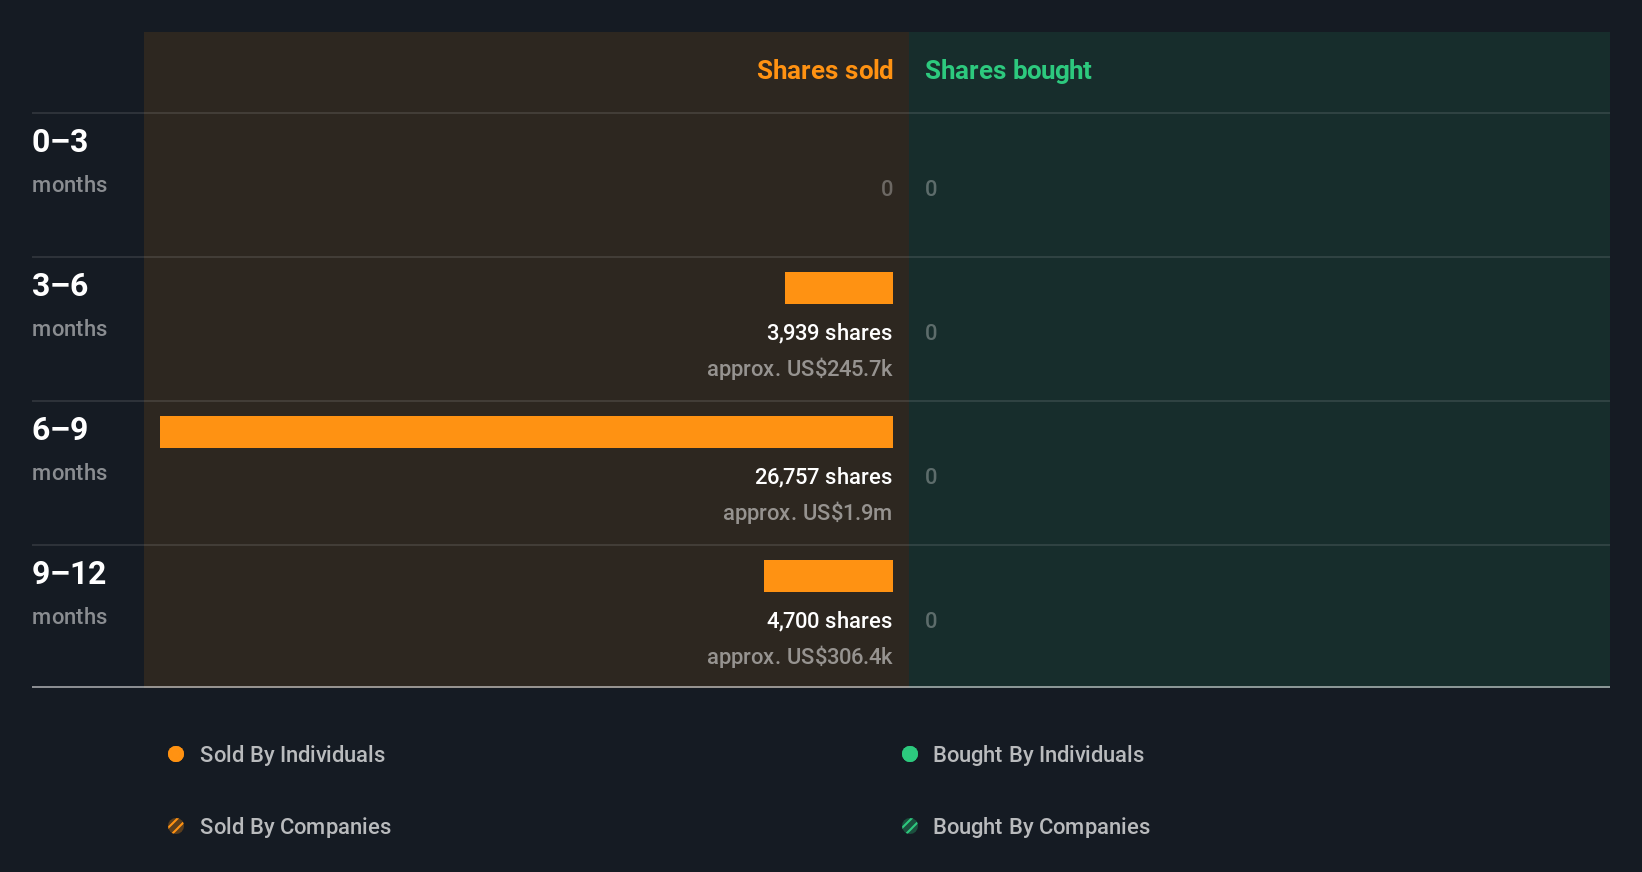Click the 26,757 shares value
1642x872 pixels.
pyautogui.click(x=823, y=476)
